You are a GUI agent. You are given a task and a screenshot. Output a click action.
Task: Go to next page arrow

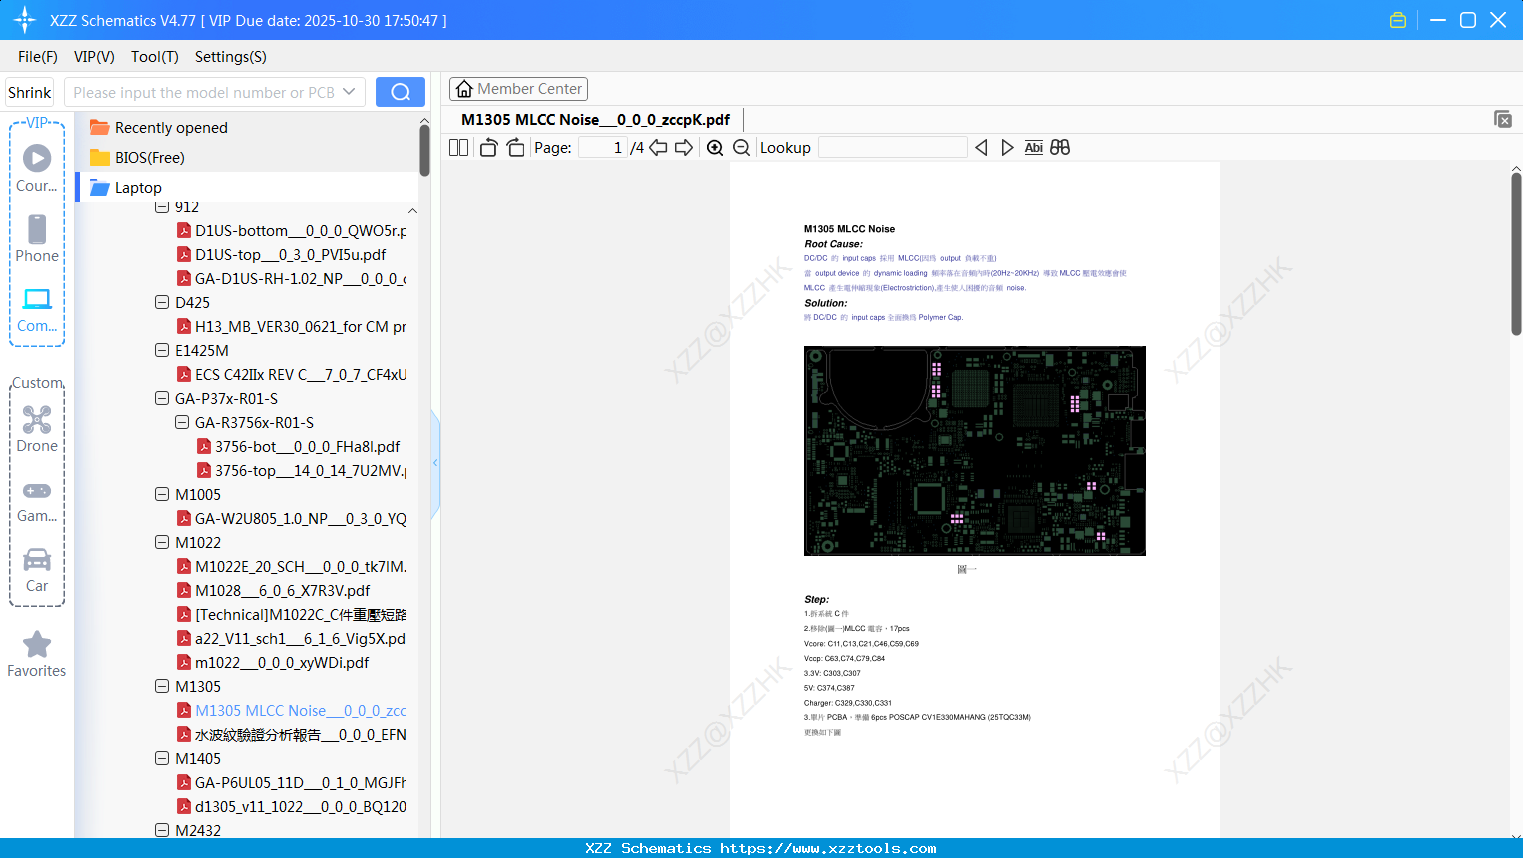[x=684, y=147]
